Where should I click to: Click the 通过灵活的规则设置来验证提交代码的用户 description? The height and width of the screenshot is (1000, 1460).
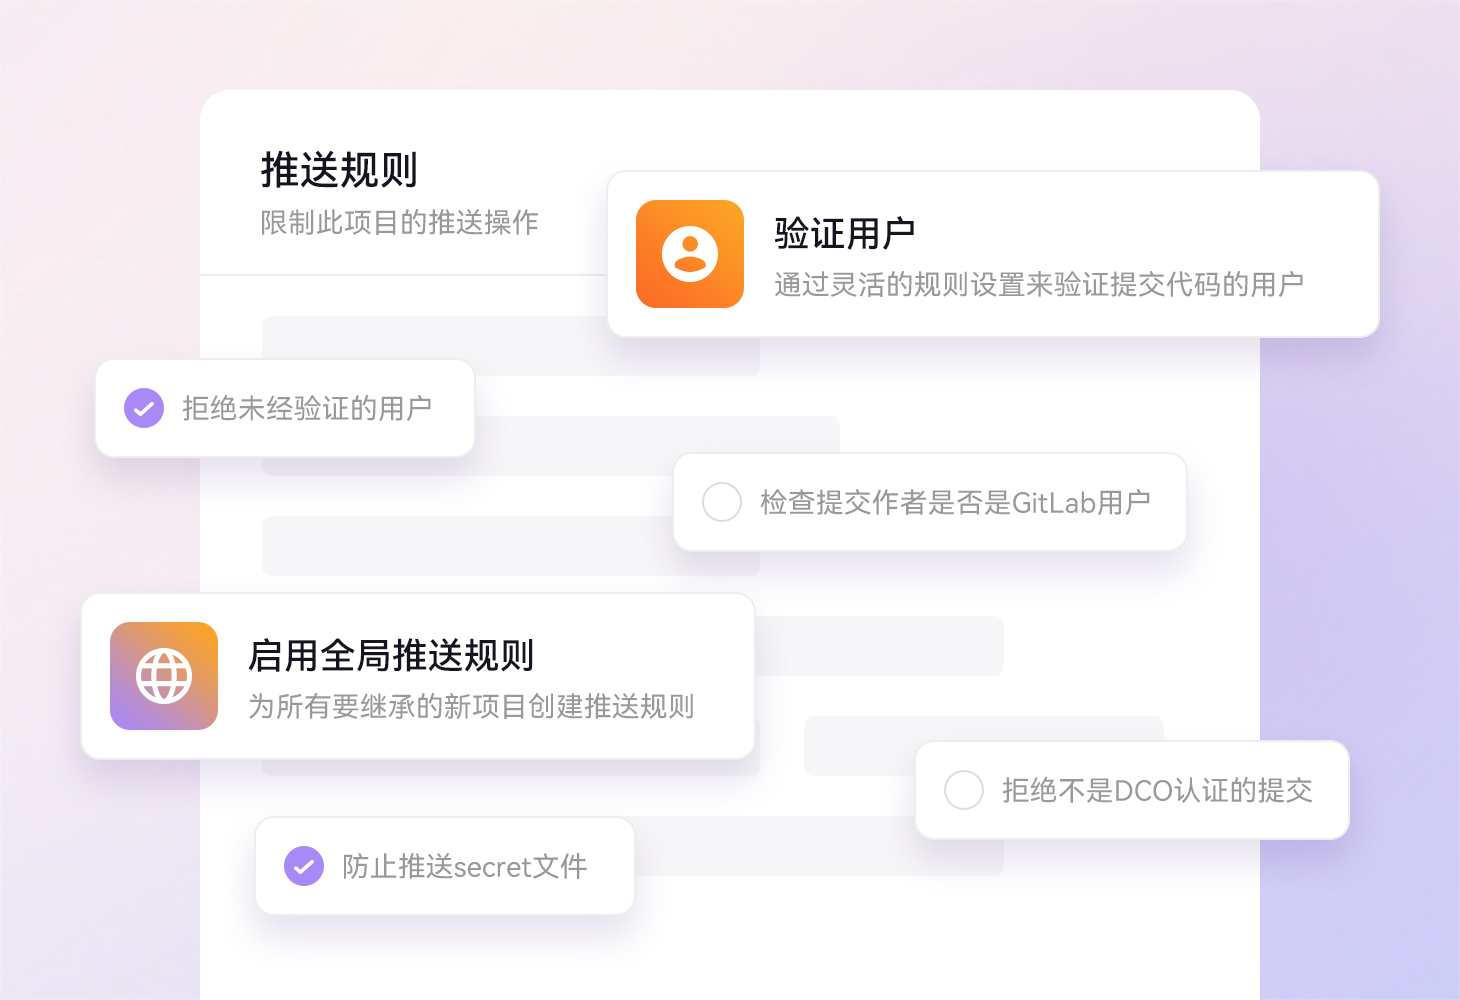pos(1038,285)
